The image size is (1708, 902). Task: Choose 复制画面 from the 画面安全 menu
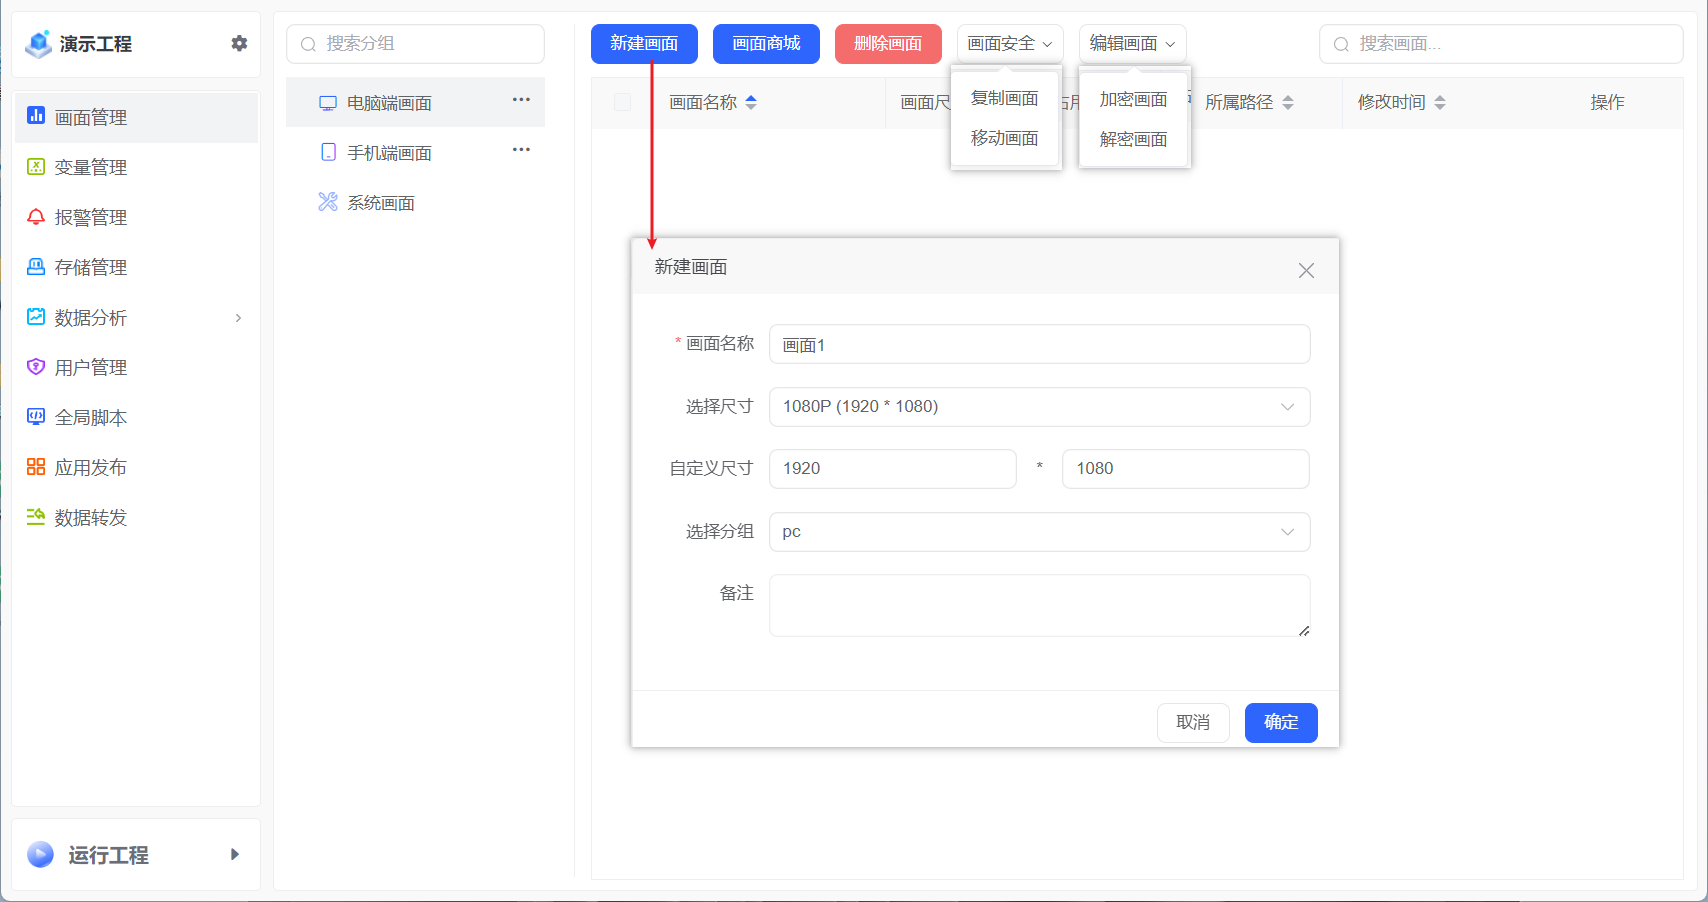pyautogui.click(x=1003, y=98)
